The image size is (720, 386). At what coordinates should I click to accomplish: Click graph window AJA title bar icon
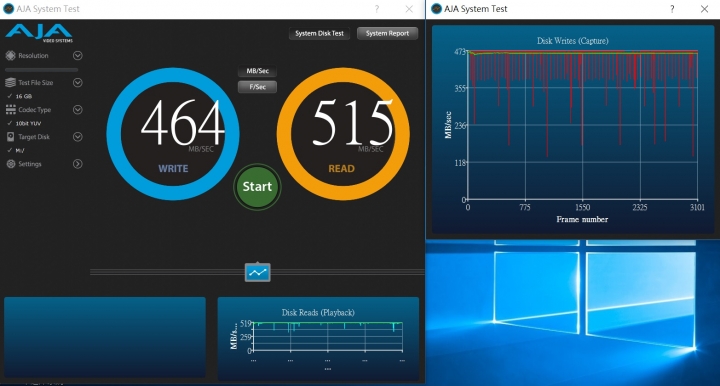coord(436,9)
